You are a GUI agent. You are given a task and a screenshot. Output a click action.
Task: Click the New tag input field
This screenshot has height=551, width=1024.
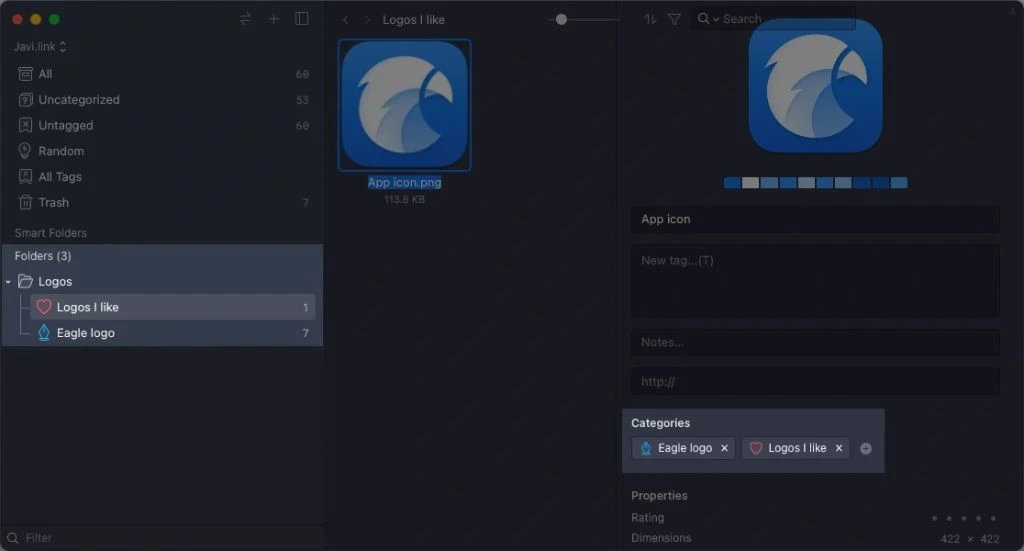click(x=814, y=280)
